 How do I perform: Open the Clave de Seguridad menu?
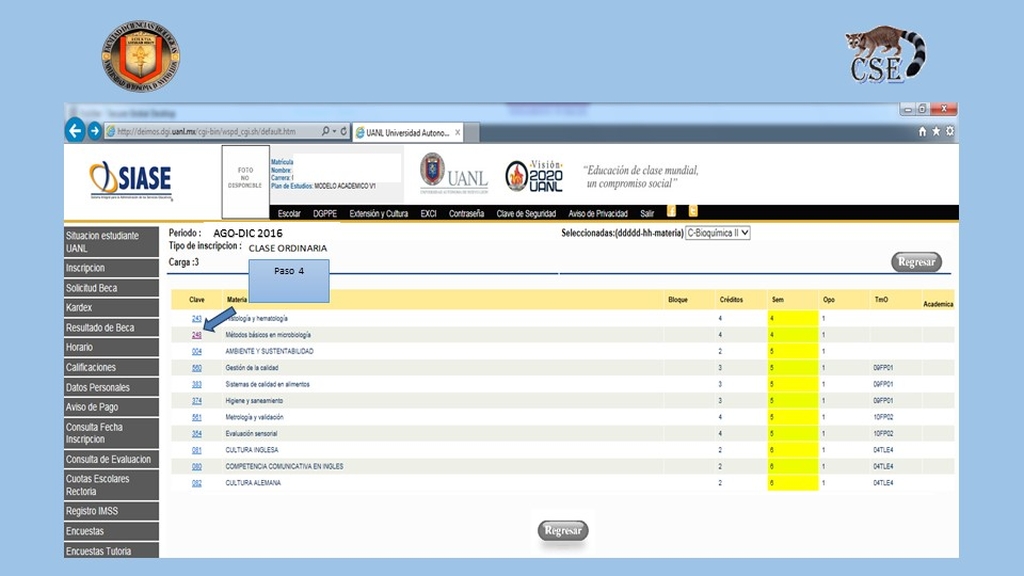tap(526, 214)
